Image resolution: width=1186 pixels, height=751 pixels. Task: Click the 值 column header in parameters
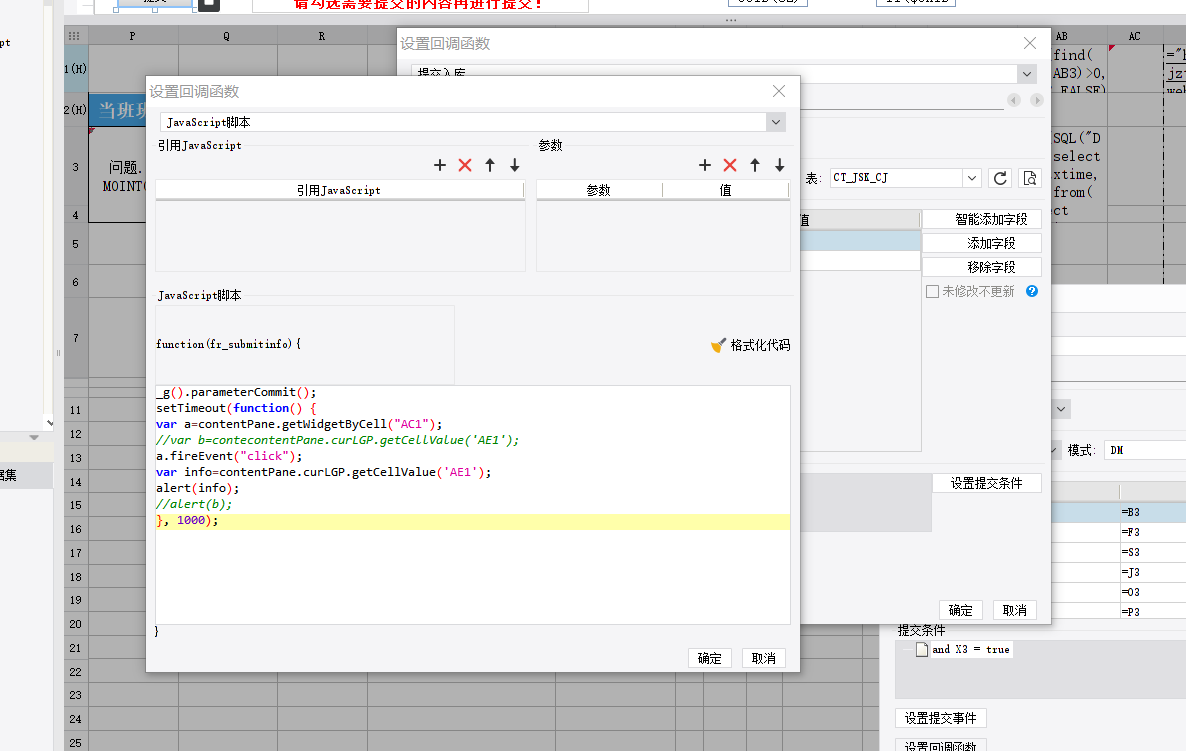pyautogui.click(x=725, y=190)
